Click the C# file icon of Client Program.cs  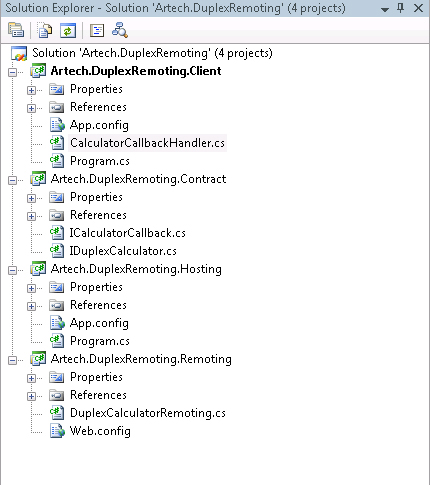coord(57,161)
